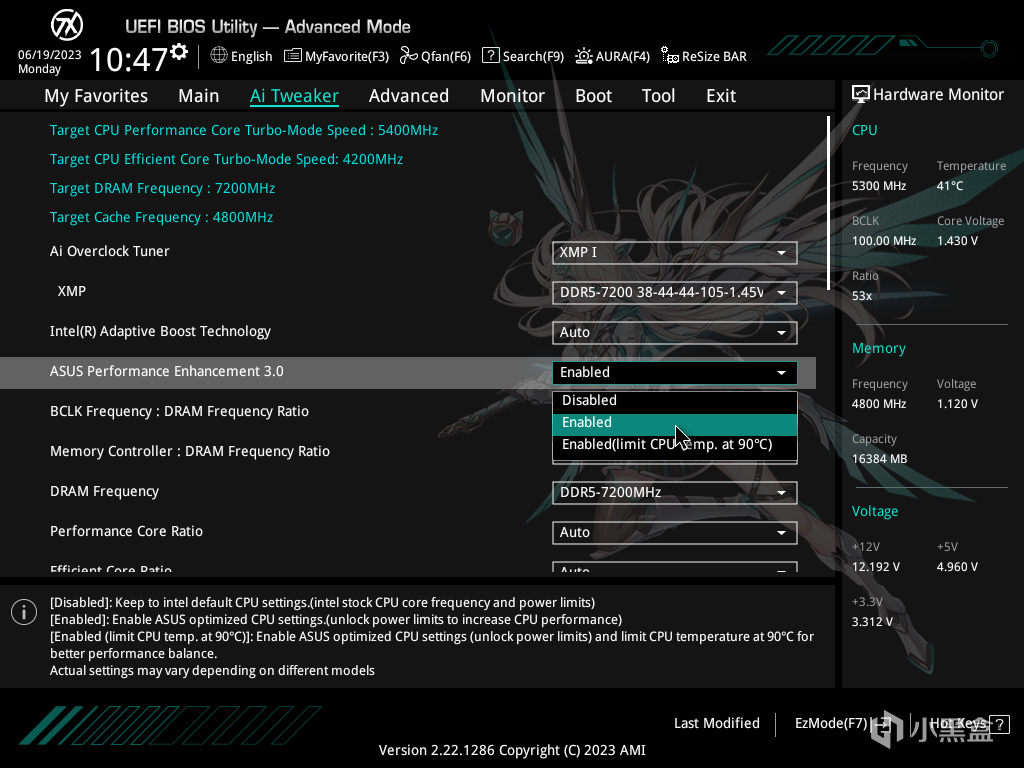Click Target CPU Efficient Core Turbo-Mode Speed text

click(x=227, y=159)
